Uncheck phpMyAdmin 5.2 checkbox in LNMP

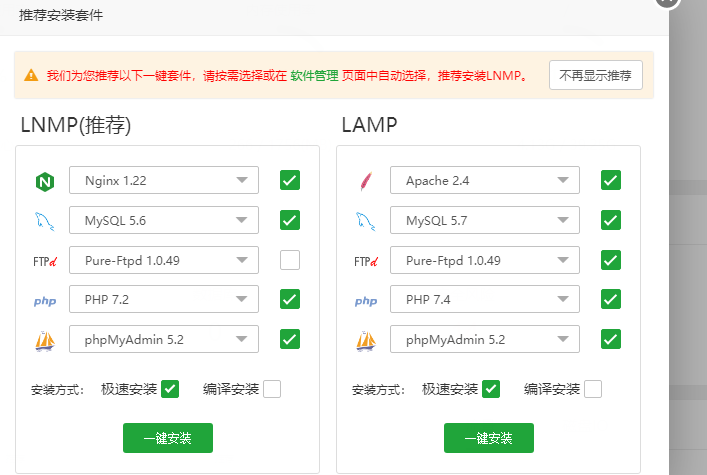[290, 339]
